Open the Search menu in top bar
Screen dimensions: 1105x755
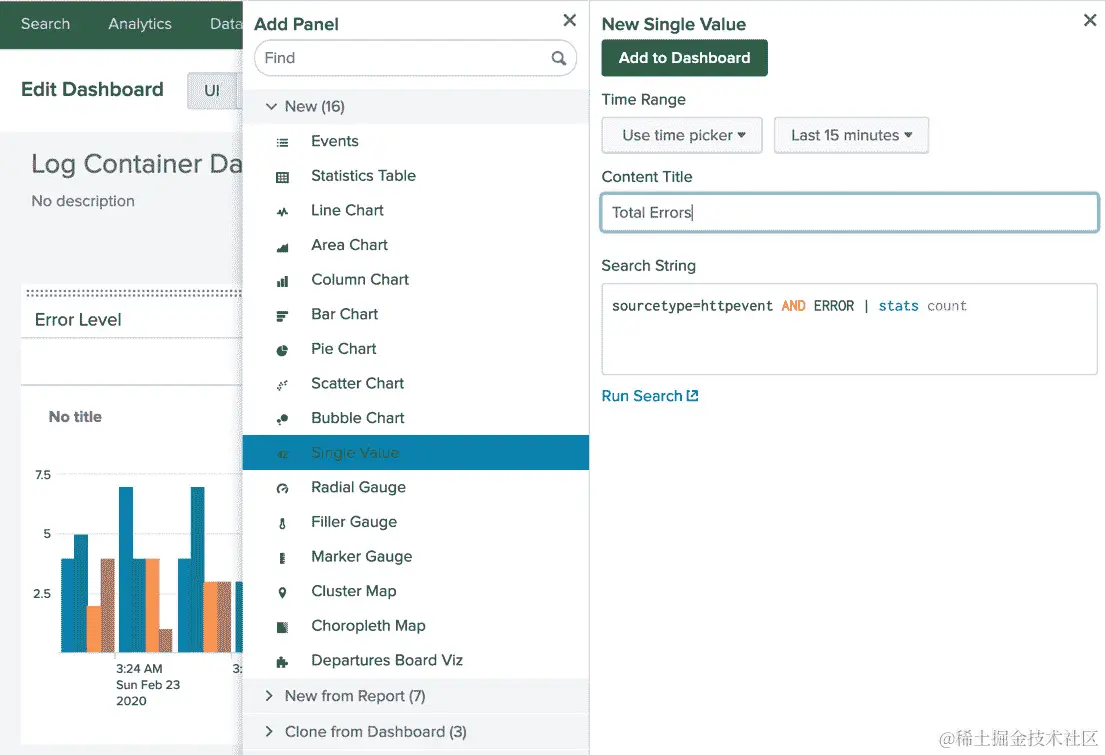coord(45,24)
